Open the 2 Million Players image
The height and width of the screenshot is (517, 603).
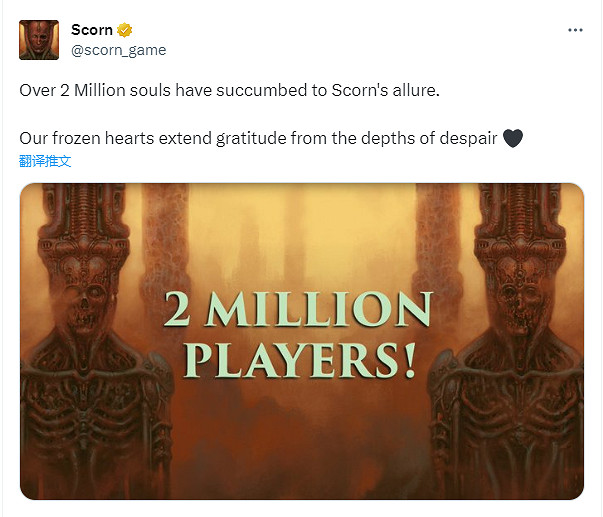coord(301,250)
